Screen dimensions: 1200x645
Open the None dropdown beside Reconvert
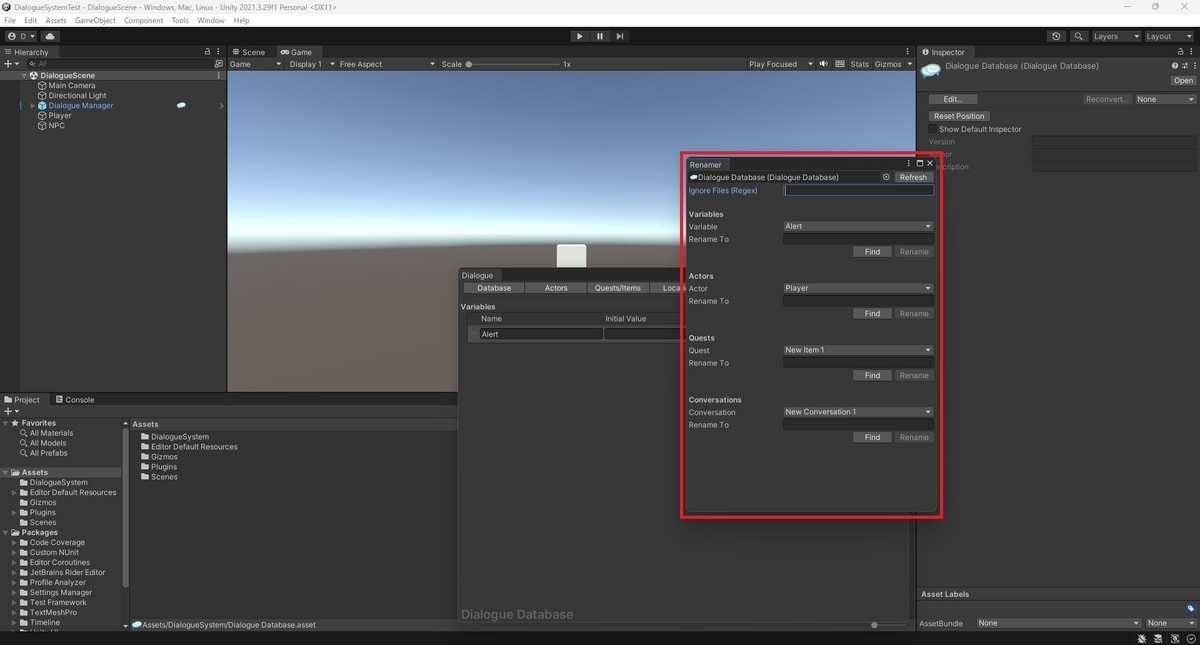1165,99
